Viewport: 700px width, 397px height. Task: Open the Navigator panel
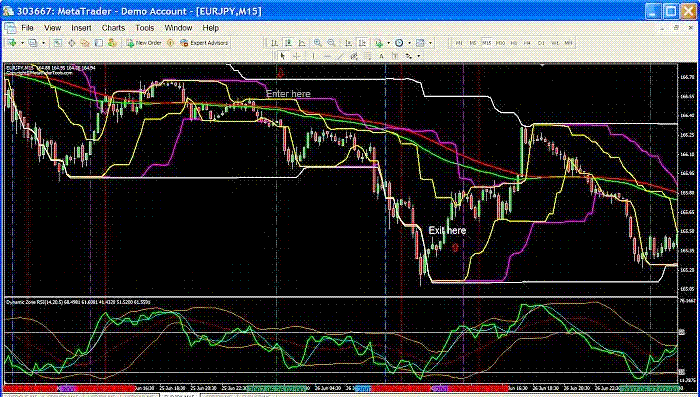[x=85, y=43]
